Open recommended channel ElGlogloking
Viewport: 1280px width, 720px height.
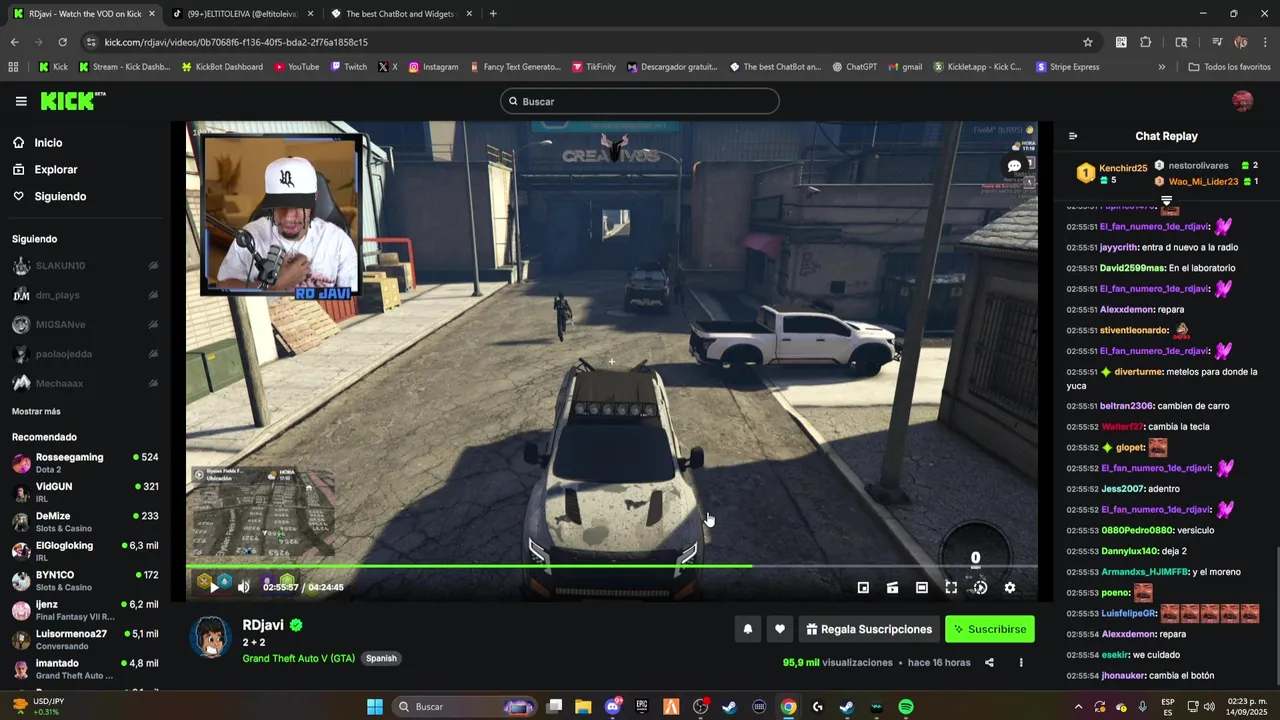[x=85, y=551]
